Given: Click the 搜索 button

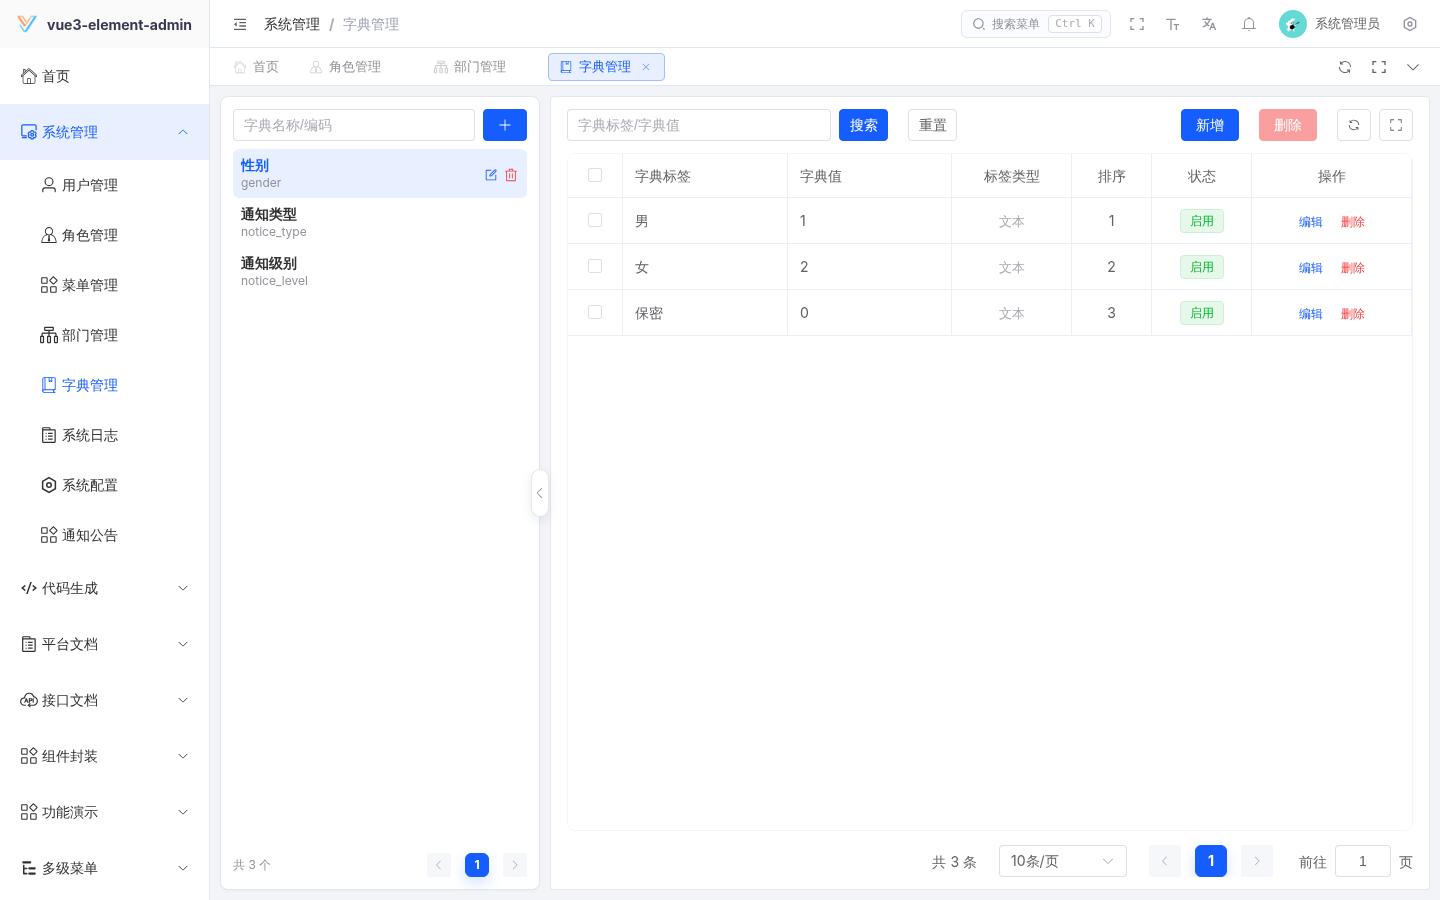Looking at the screenshot, I should (863, 125).
